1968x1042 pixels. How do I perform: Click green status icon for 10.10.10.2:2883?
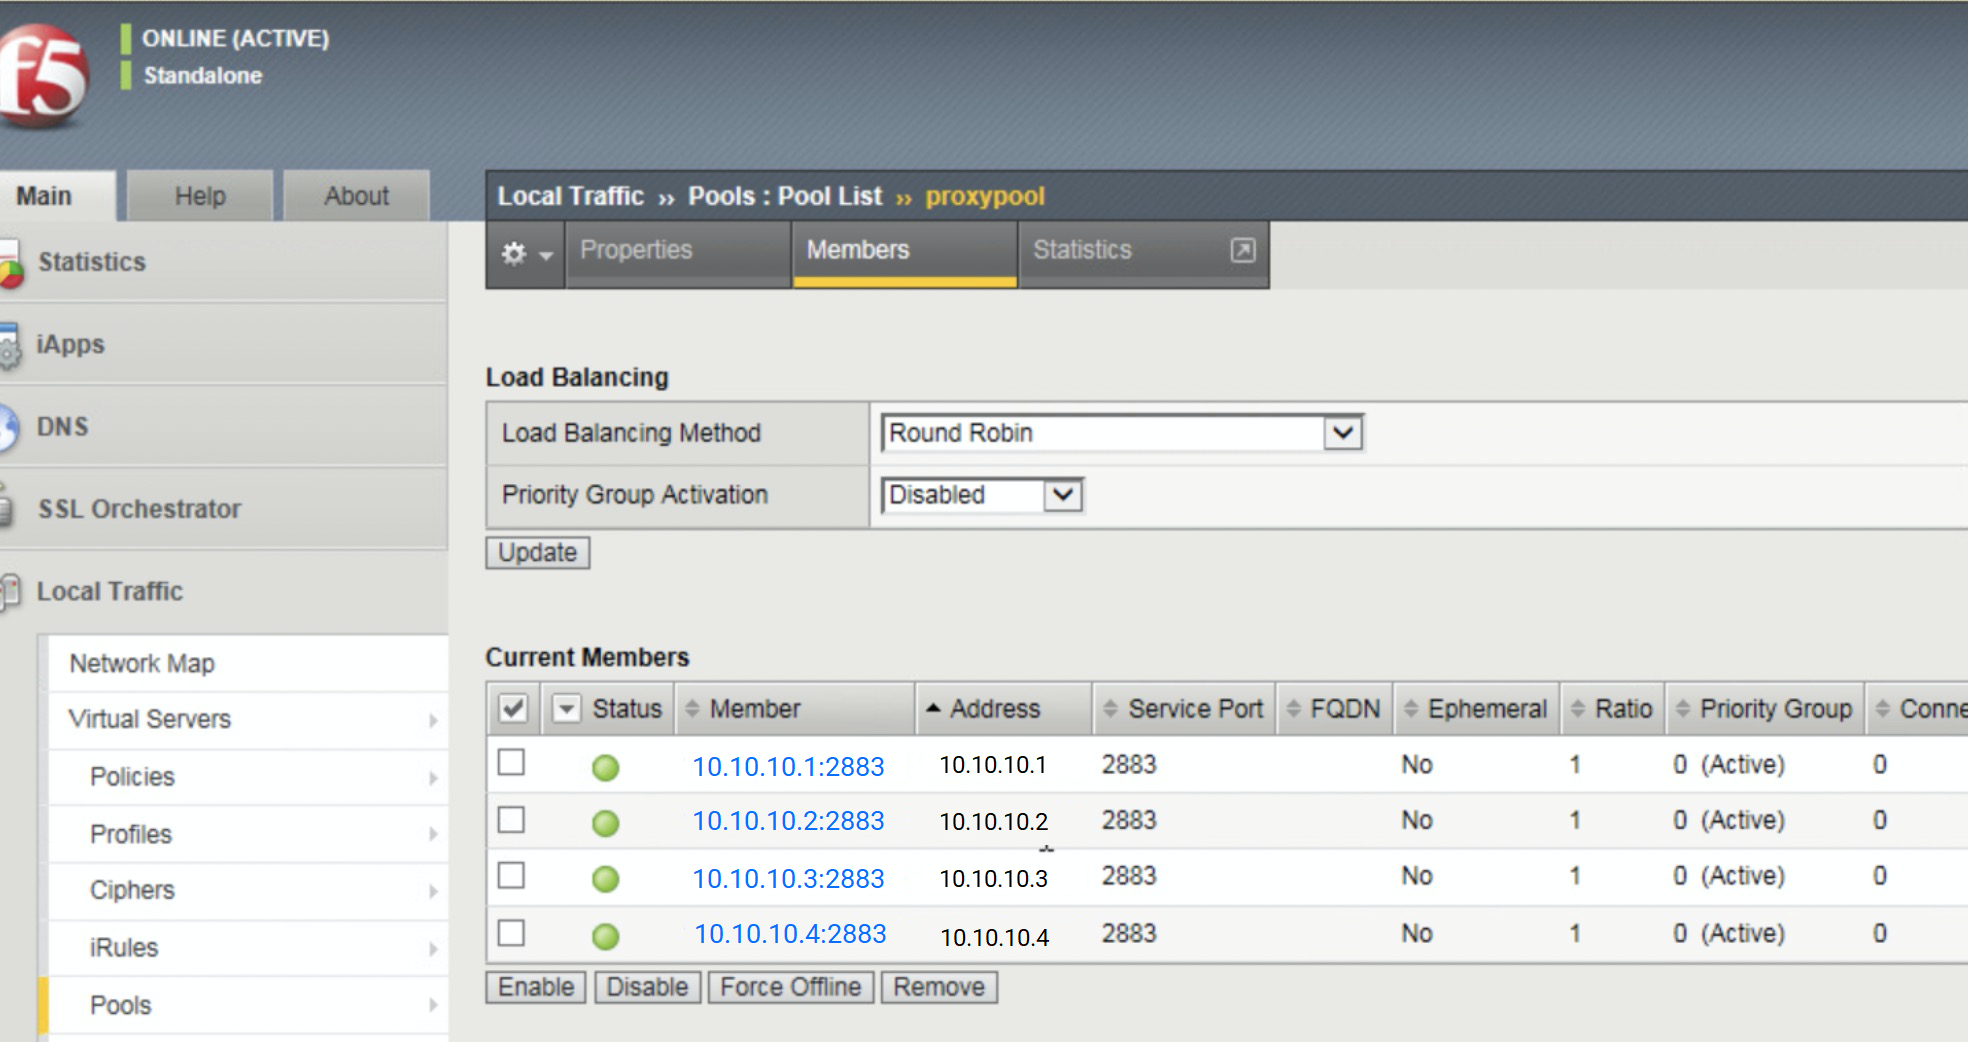point(605,823)
